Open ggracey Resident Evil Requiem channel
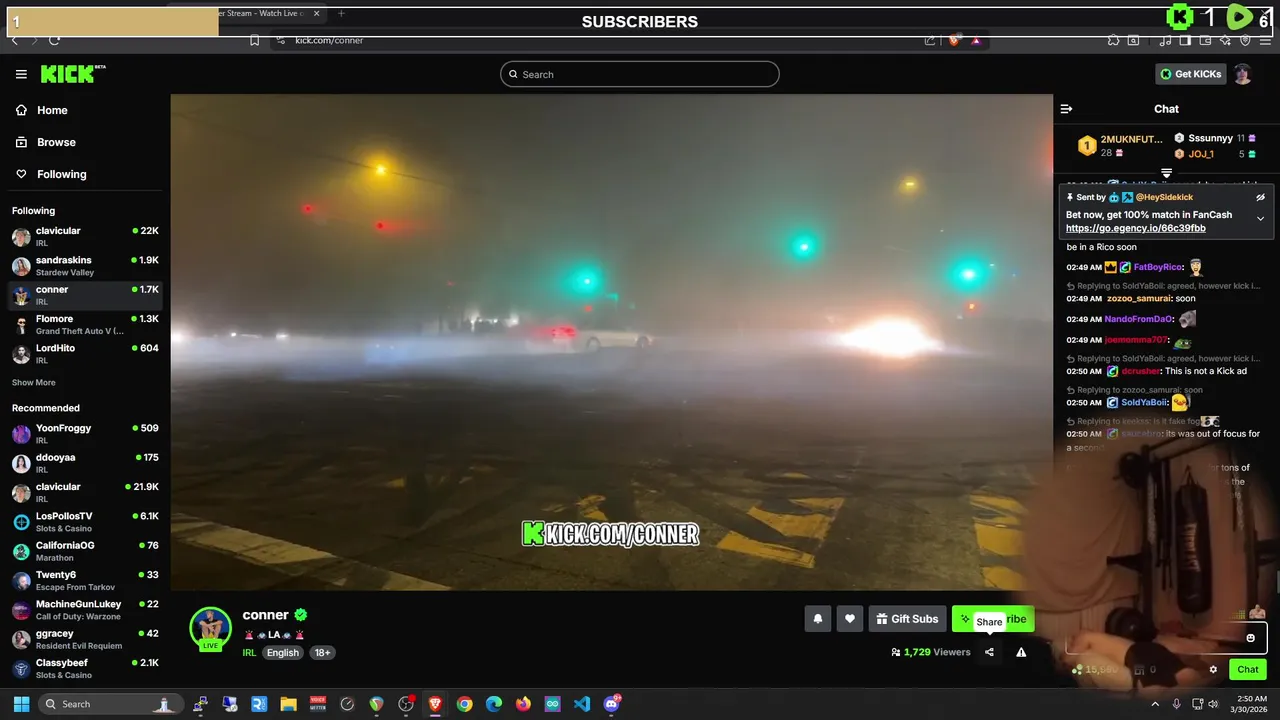 [85, 639]
